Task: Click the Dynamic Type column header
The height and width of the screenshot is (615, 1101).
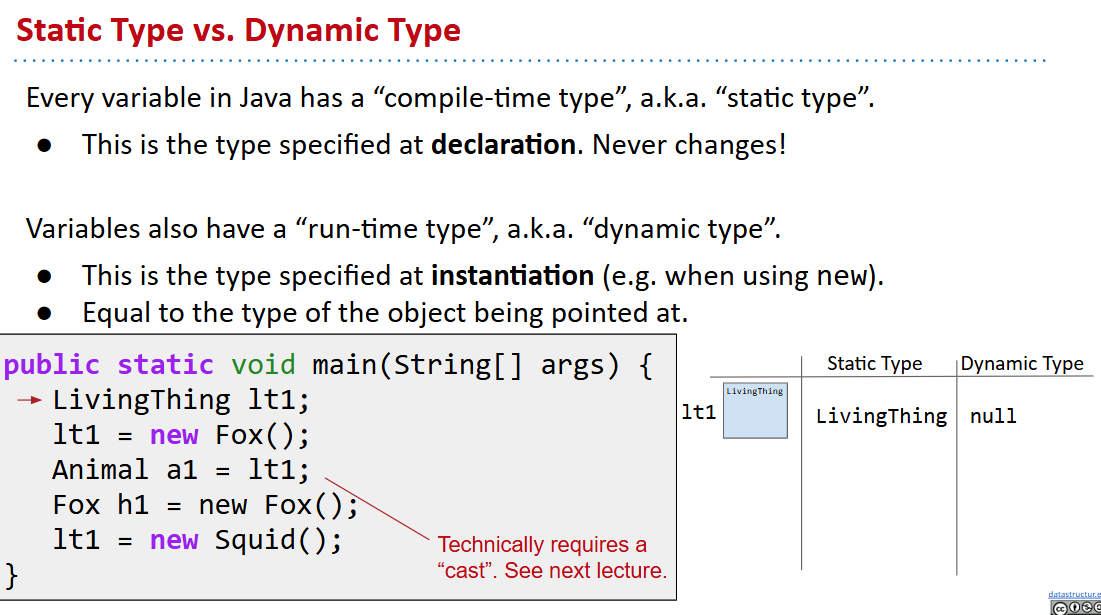Action: point(1022,364)
